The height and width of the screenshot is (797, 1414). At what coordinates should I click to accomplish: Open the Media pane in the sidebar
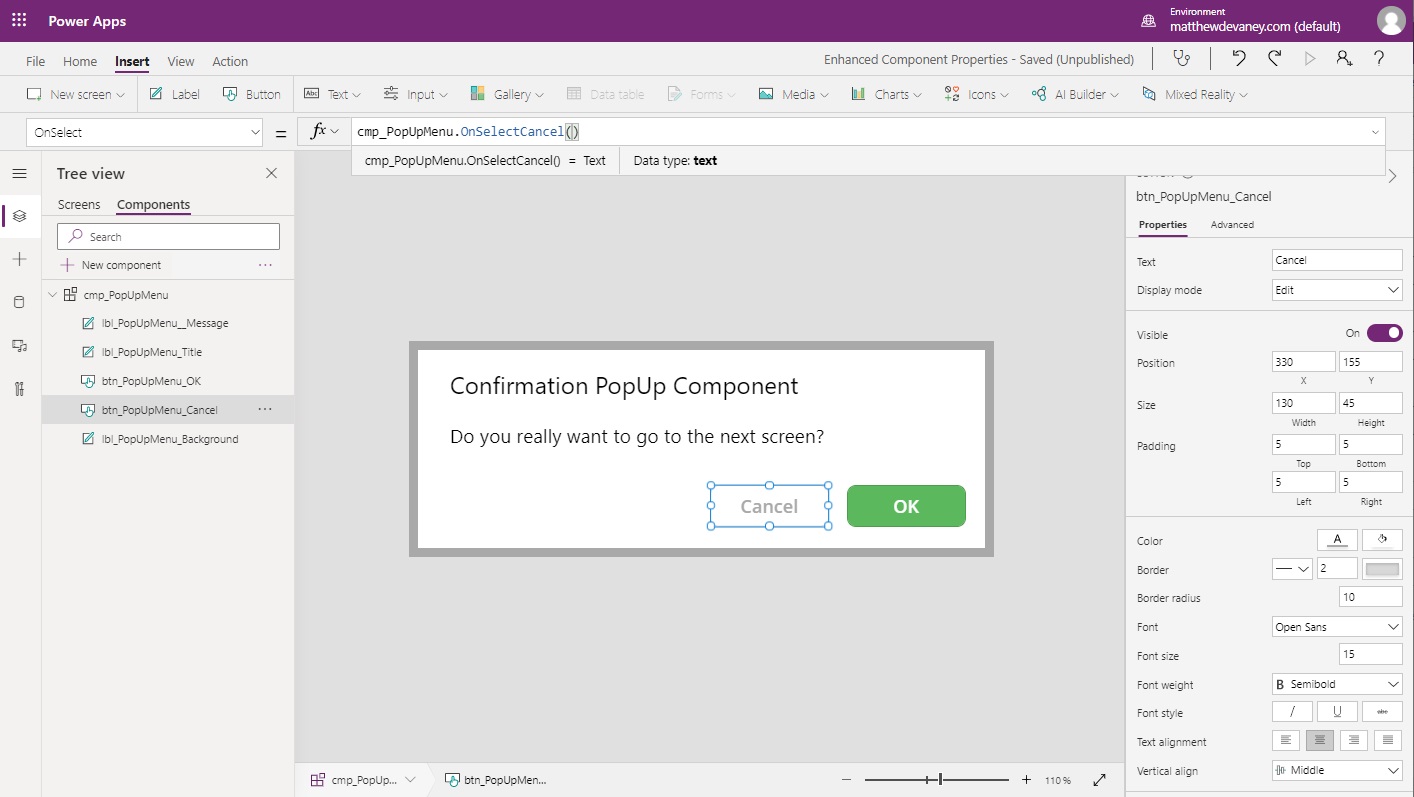pos(19,345)
